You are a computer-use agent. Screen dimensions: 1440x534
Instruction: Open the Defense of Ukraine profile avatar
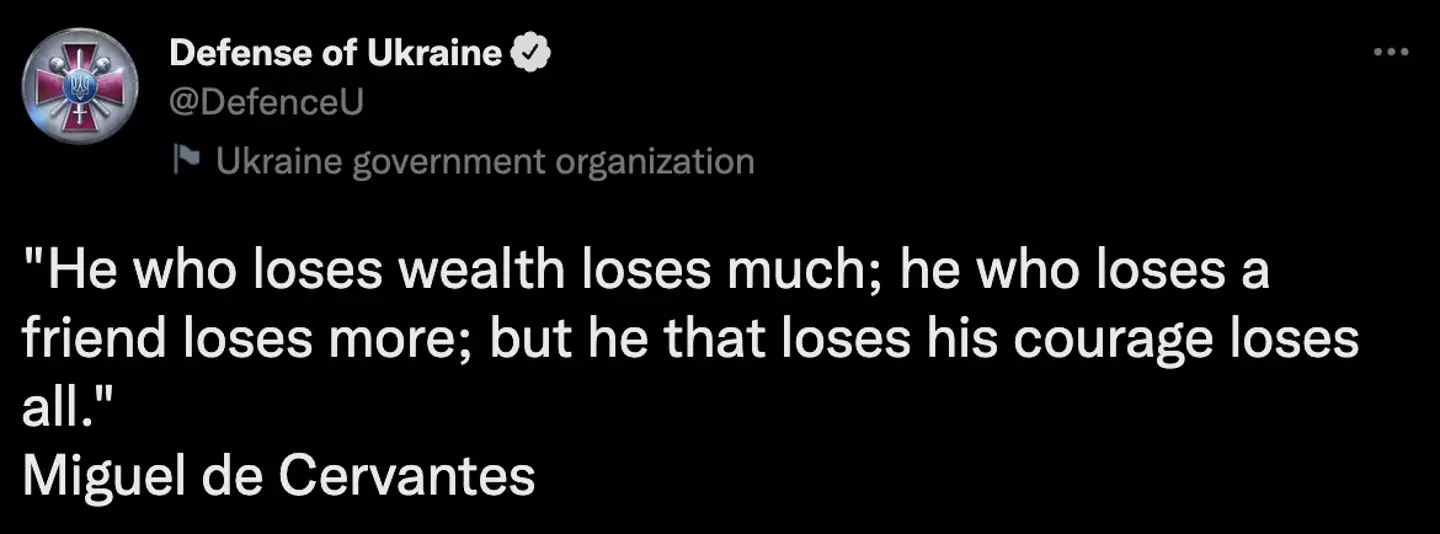click(x=79, y=87)
